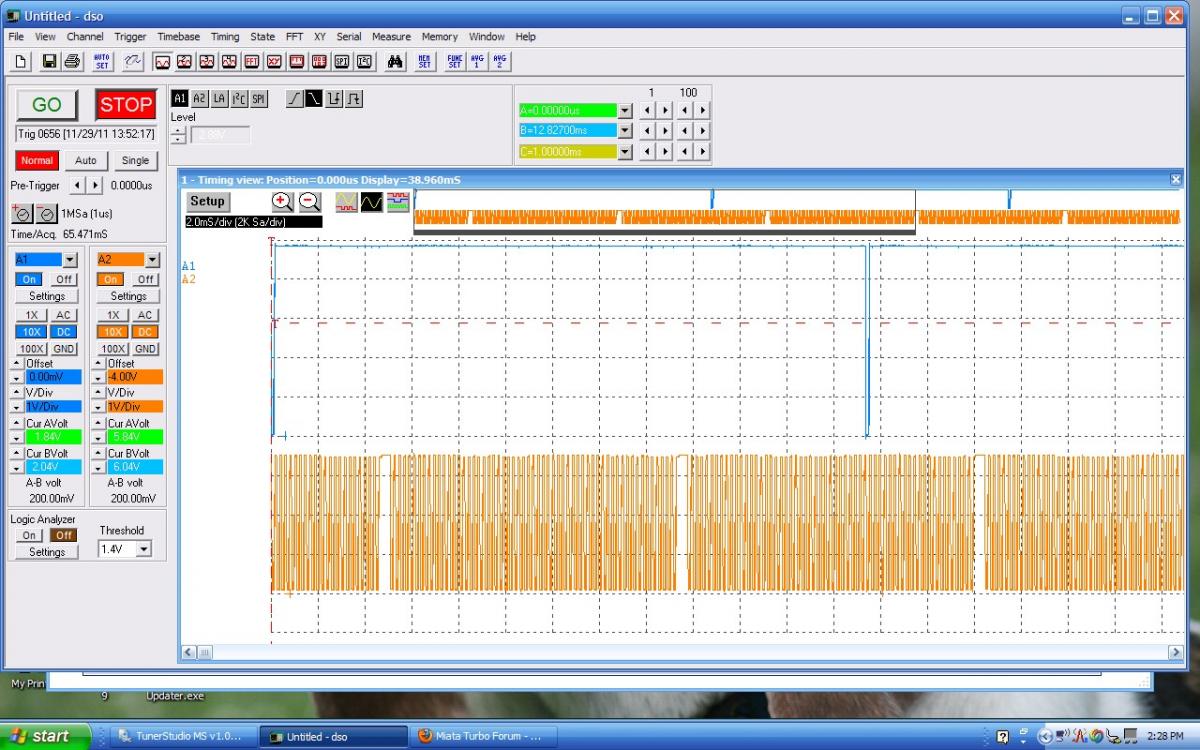This screenshot has width=1200, height=750.
Task: Click the binoculars search icon
Action: pos(395,61)
